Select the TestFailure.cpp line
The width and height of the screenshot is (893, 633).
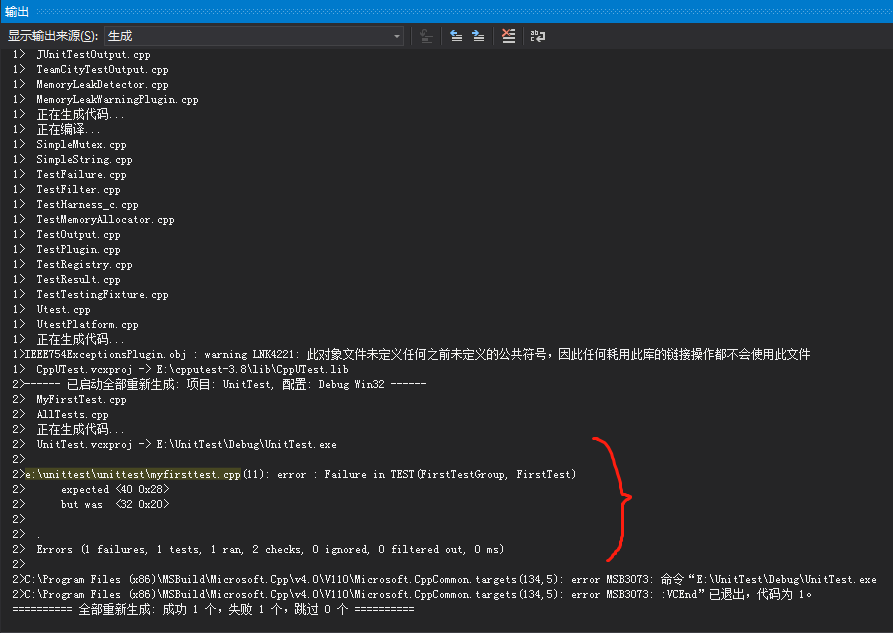coord(69,174)
